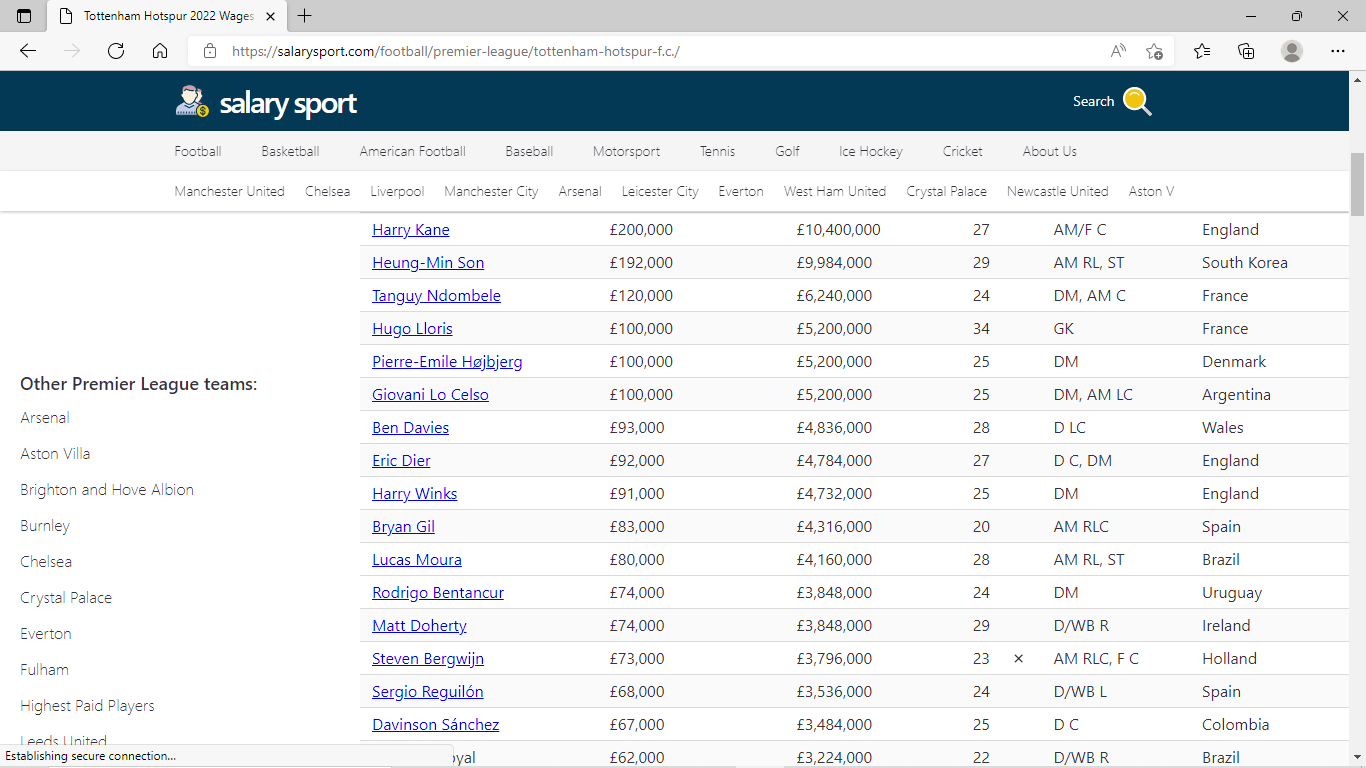
Task: Open the user profile avatar
Action: tap(1292, 51)
